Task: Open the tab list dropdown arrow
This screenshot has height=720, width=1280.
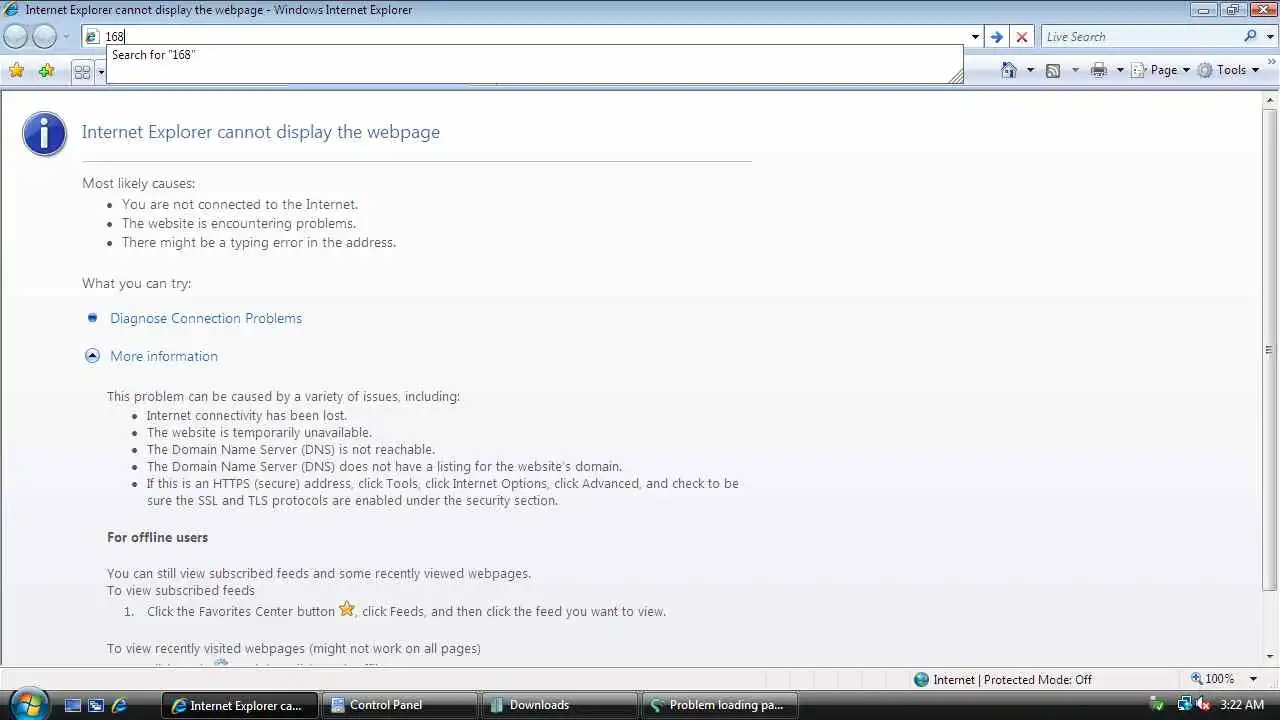Action: 100,72
